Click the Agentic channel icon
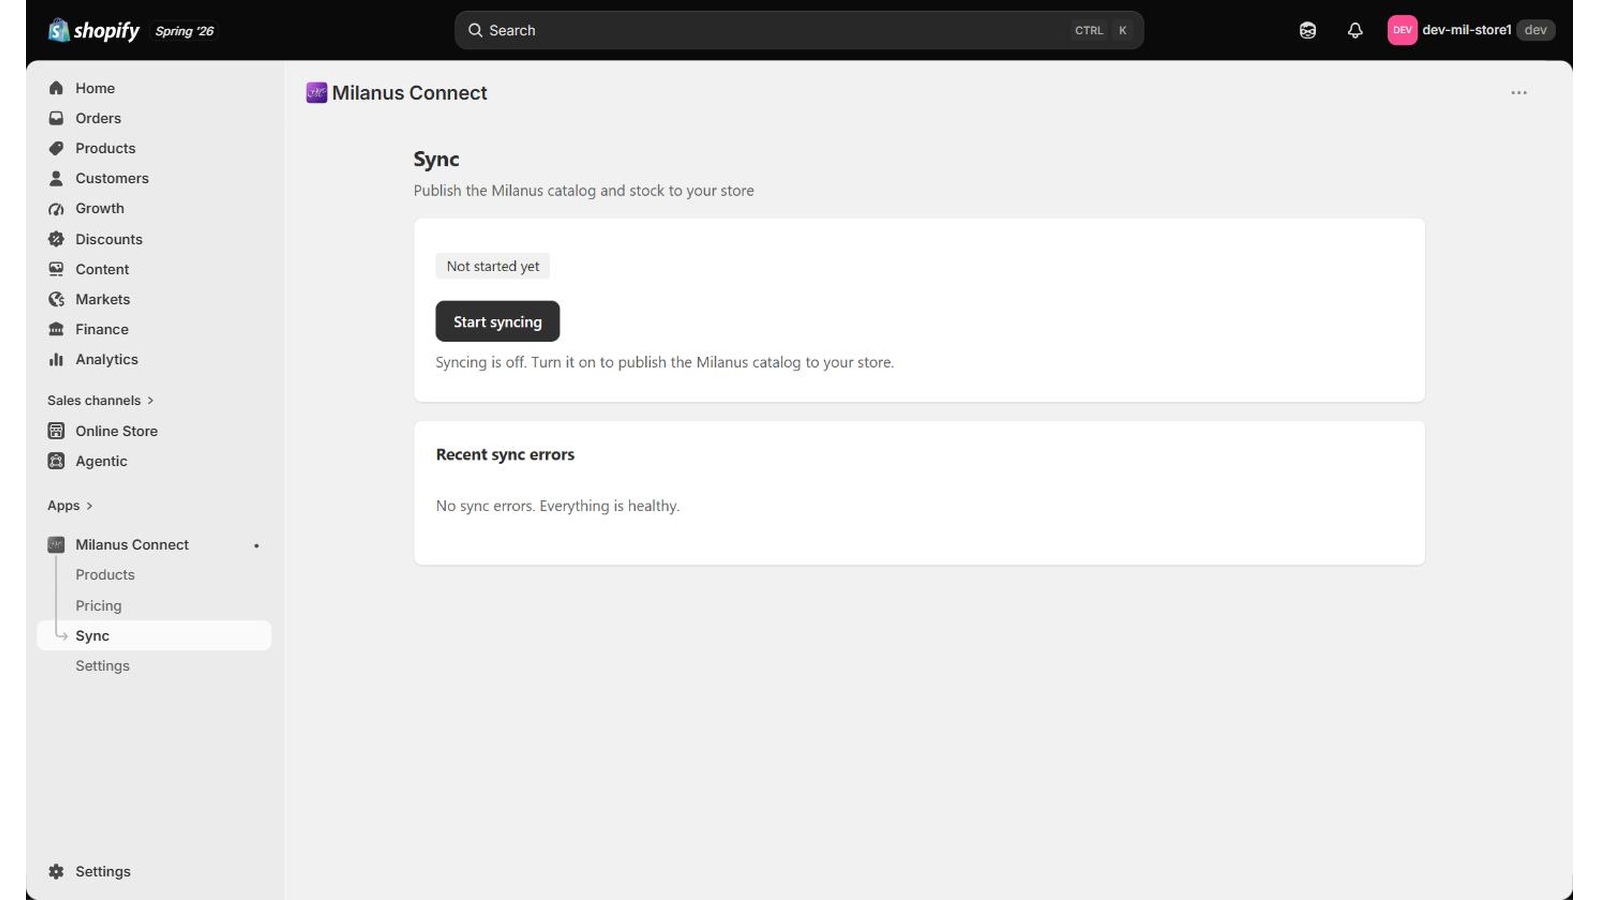This screenshot has height=900, width=1600. [56, 461]
